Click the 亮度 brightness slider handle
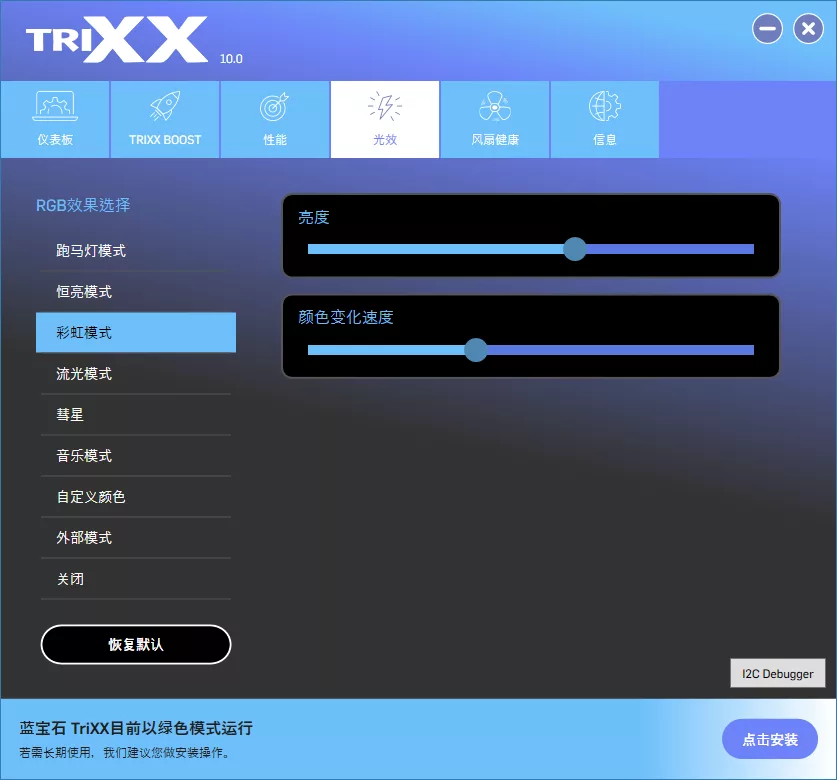837x780 pixels. coord(575,249)
